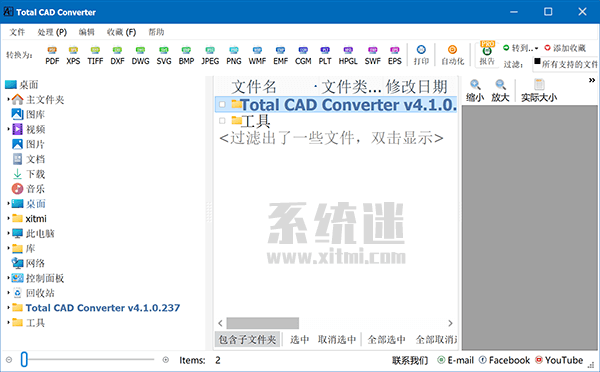
Task: Convert to XPS format
Action: [73, 55]
